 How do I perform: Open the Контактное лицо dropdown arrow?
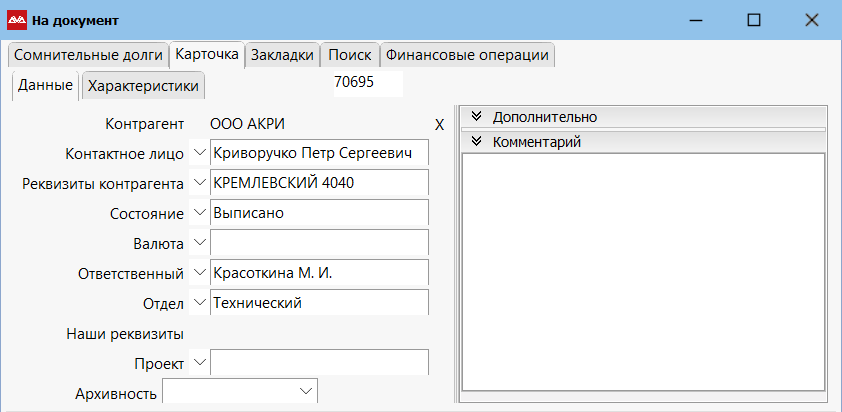click(198, 153)
